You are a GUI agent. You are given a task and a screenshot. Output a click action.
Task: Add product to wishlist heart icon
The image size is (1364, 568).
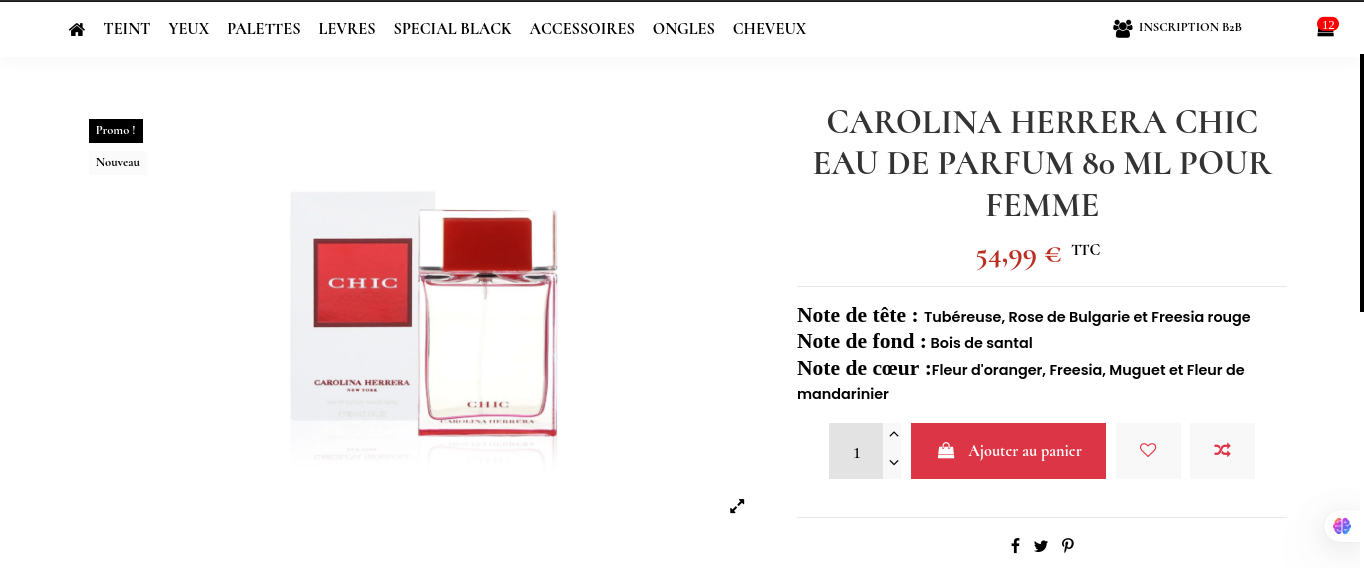(x=1148, y=451)
